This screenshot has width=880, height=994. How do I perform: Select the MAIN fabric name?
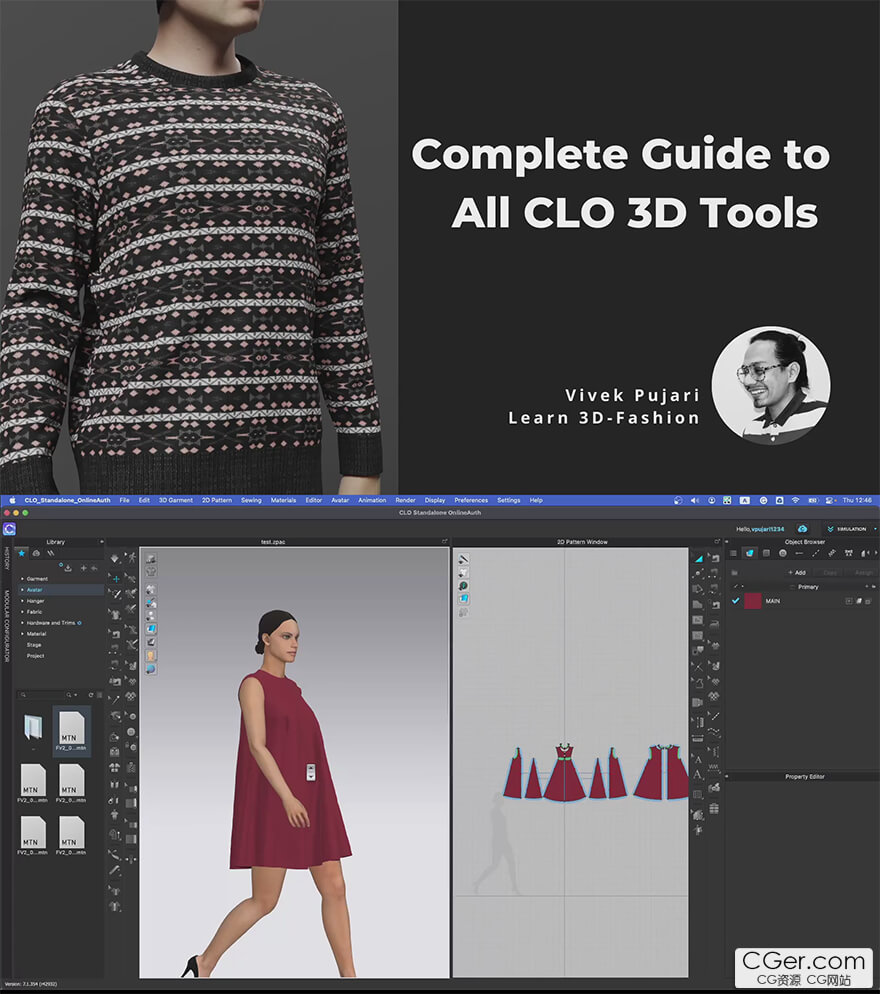[772, 601]
